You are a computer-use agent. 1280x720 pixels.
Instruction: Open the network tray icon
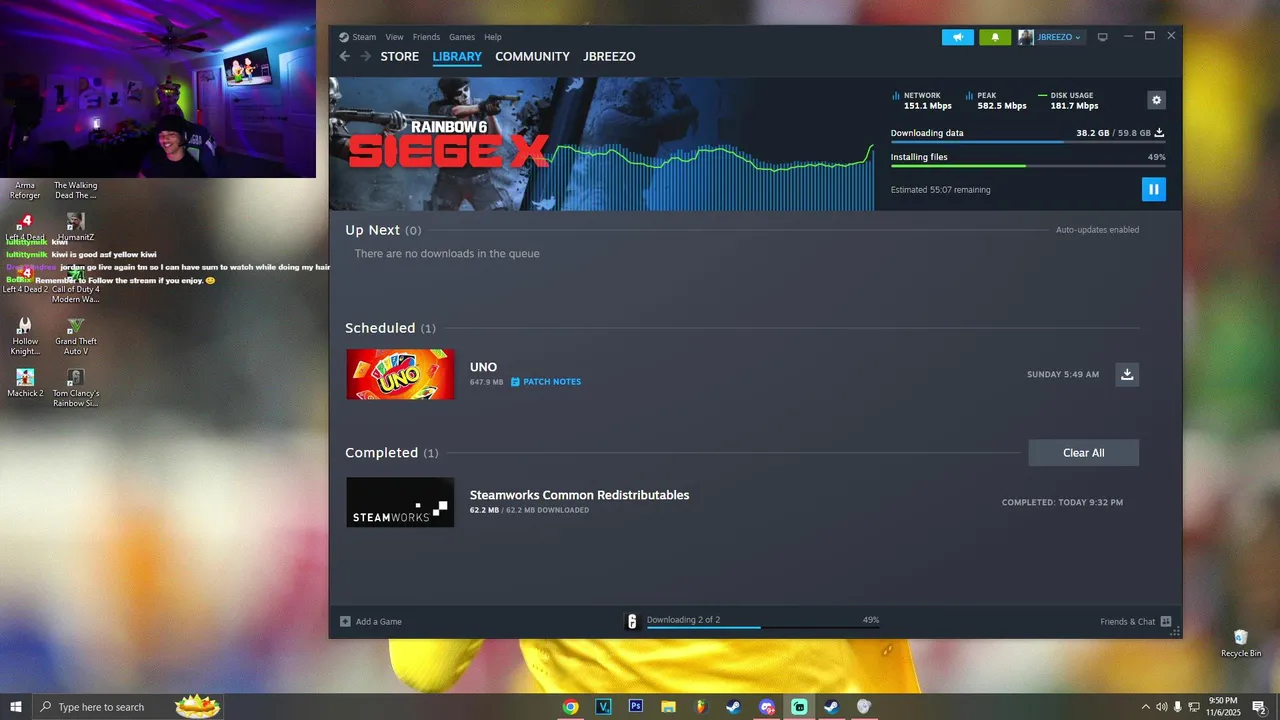click(1193, 706)
